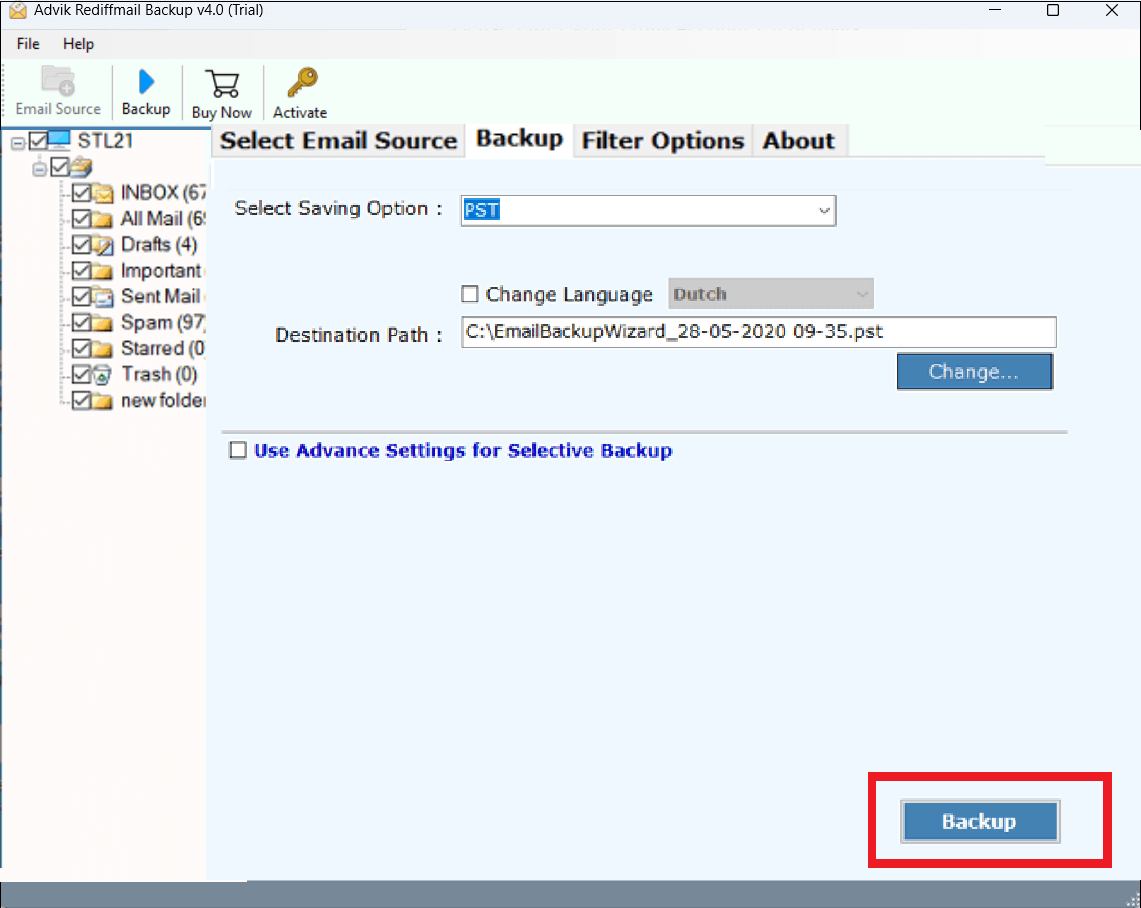Switch to the About tab
The image size is (1141, 908).
799,140
